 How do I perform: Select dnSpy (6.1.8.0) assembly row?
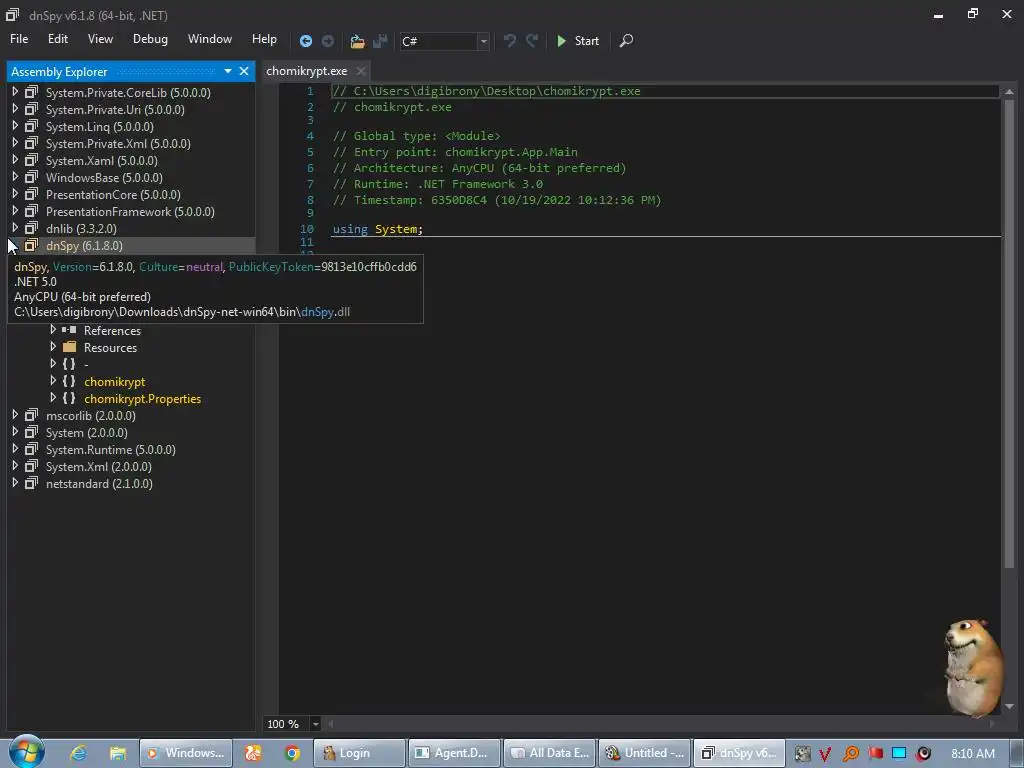point(131,246)
